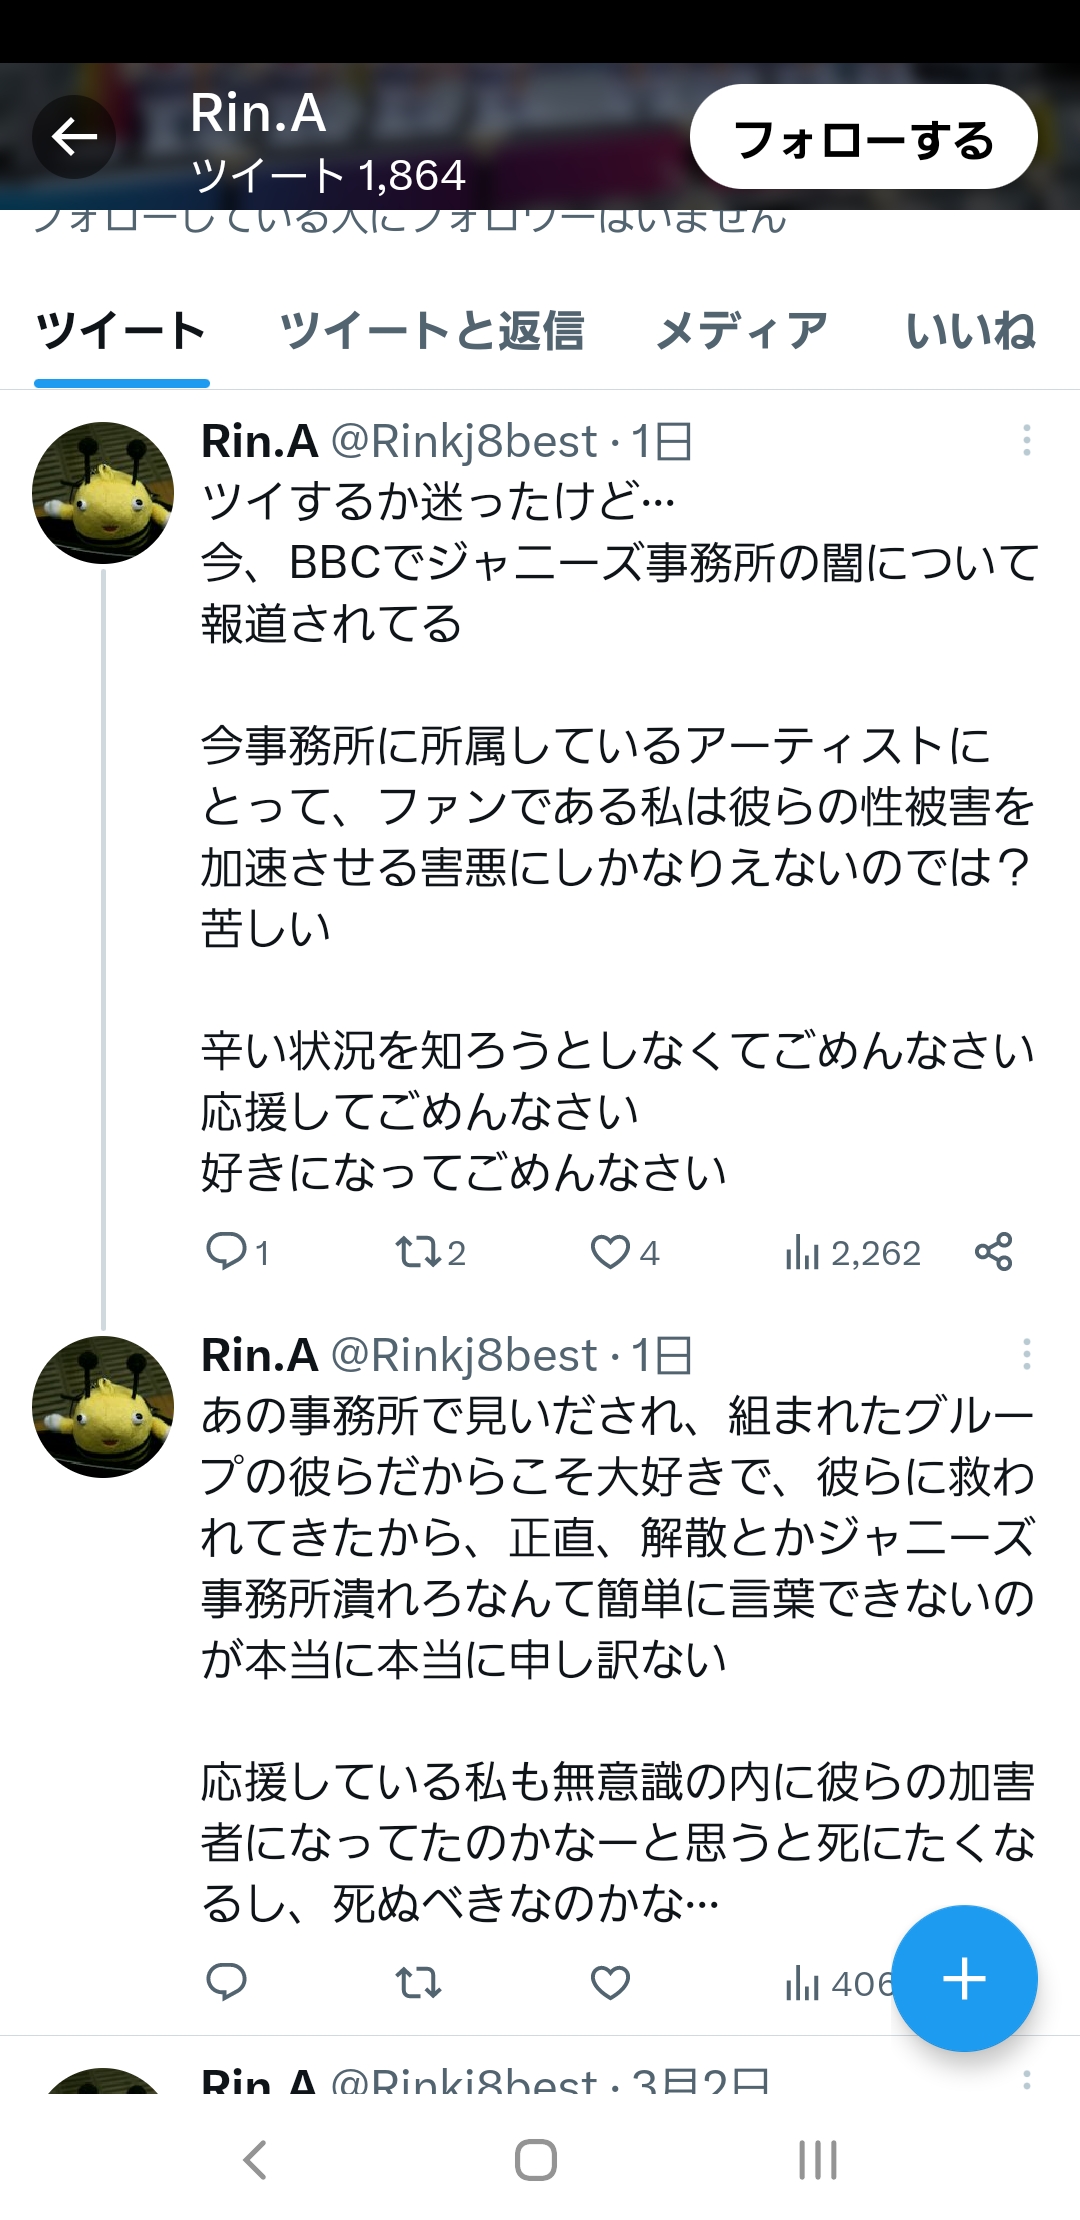The height and width of the screenshot is (2220, 1080).
Task: Share the first tweet
Action: (993, 1251)
